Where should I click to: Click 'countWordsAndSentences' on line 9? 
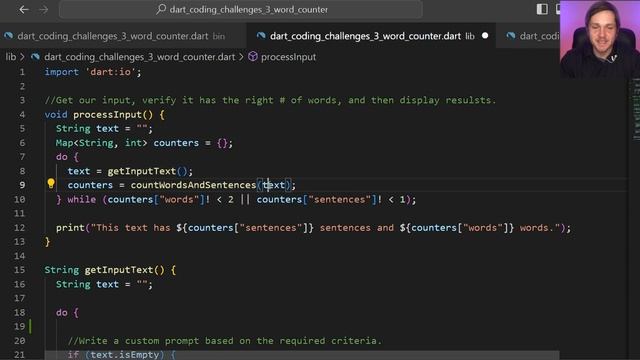tap(193, 185)
